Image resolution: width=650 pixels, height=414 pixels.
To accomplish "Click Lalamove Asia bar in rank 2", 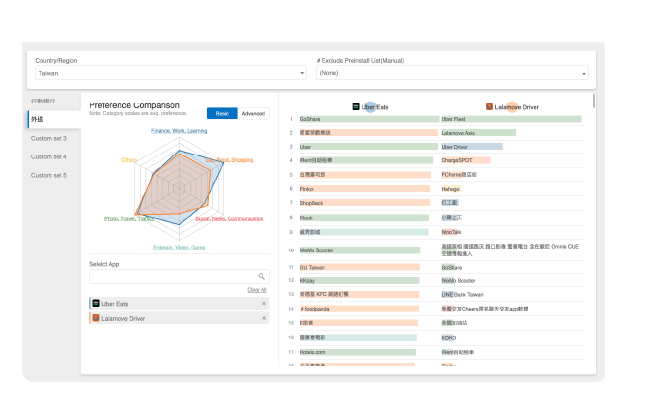I will (x=478, y=133).
